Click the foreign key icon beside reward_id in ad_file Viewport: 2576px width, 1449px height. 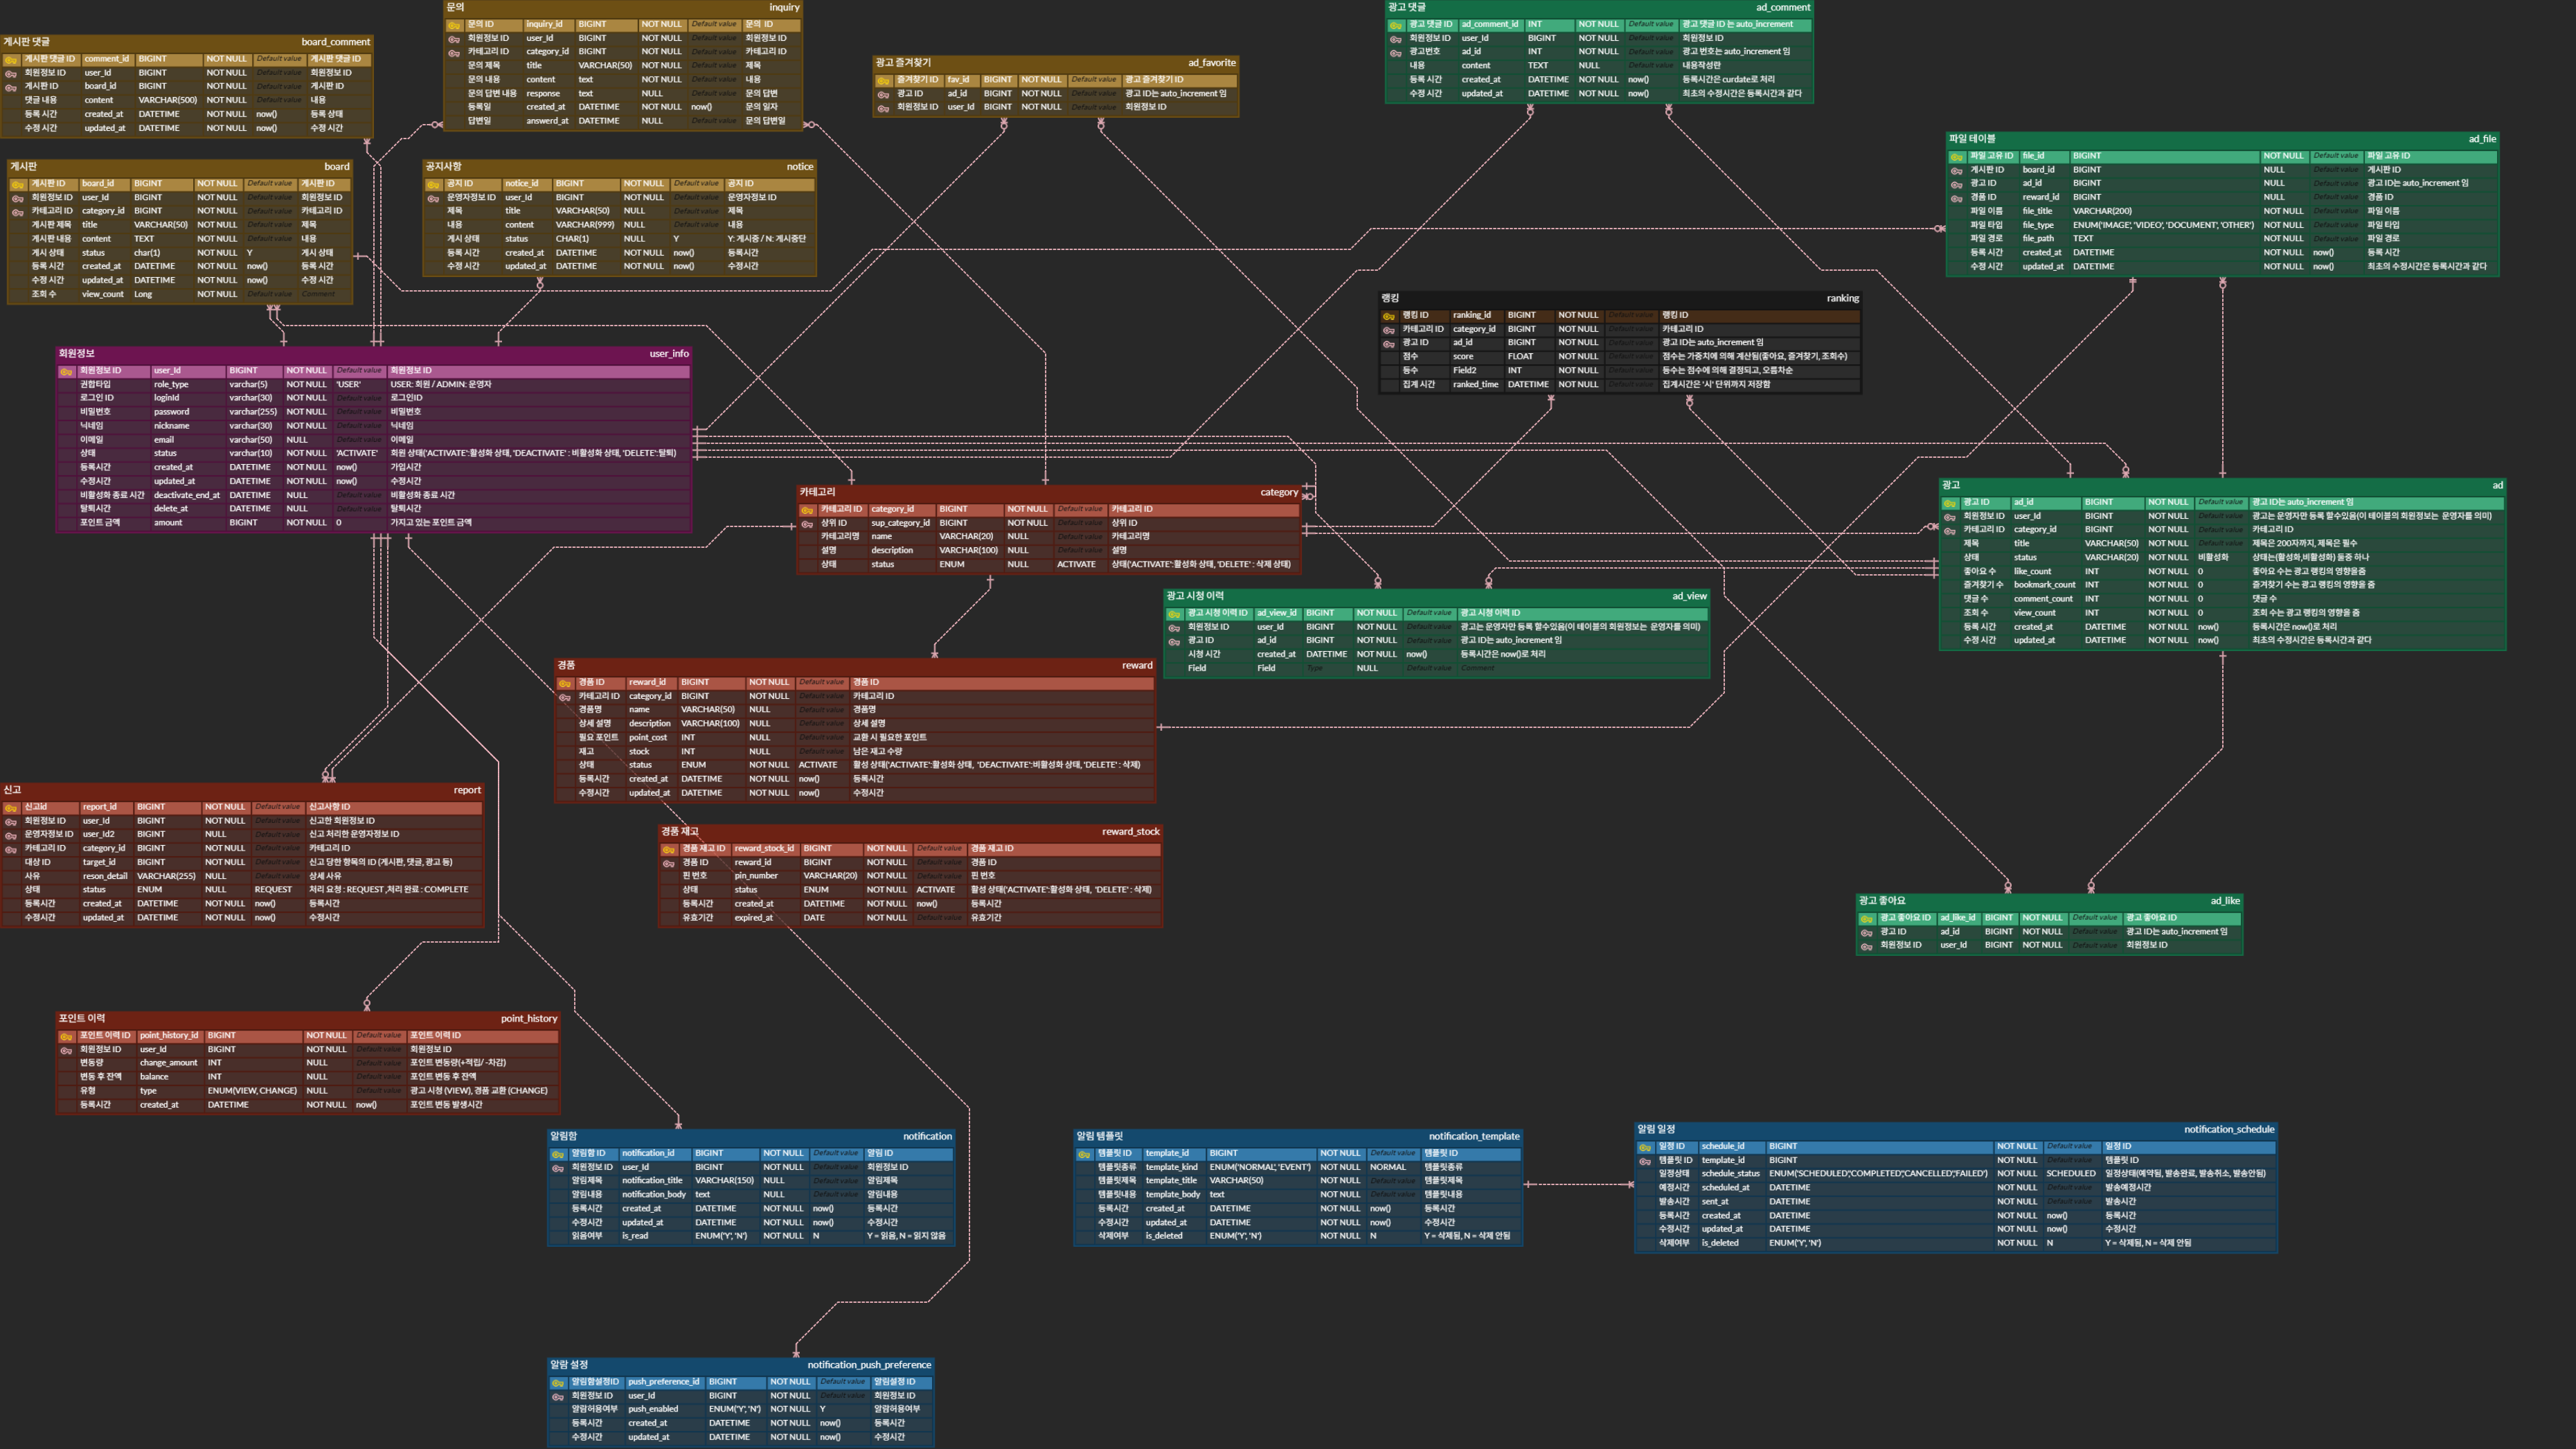point(1956,198)
